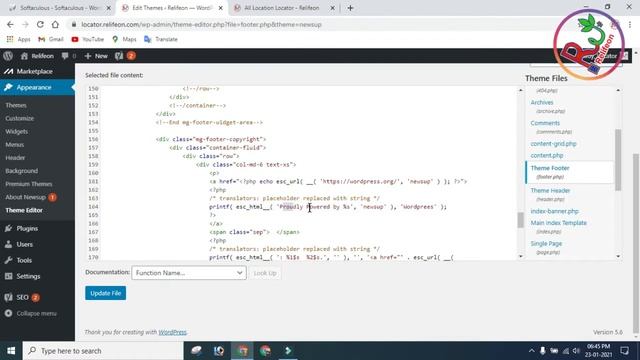The width and height of the screenshot is (640, 360).
Task: Open the Yoast SEO admin bar icon
Action: [124, 56]
